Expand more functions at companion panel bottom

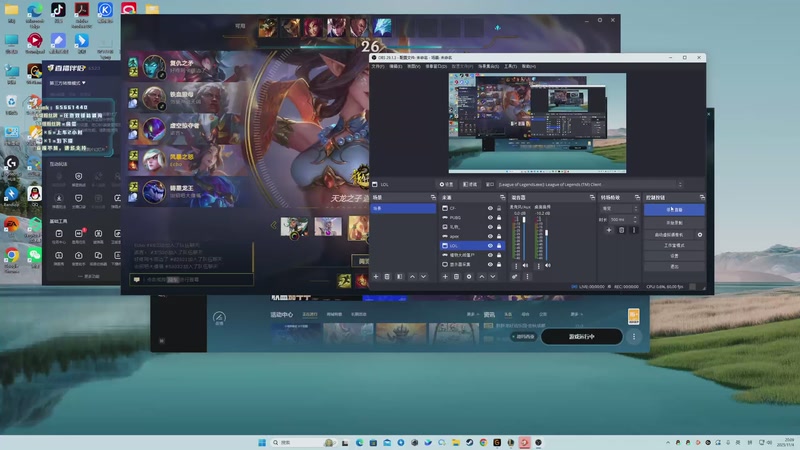89,276
